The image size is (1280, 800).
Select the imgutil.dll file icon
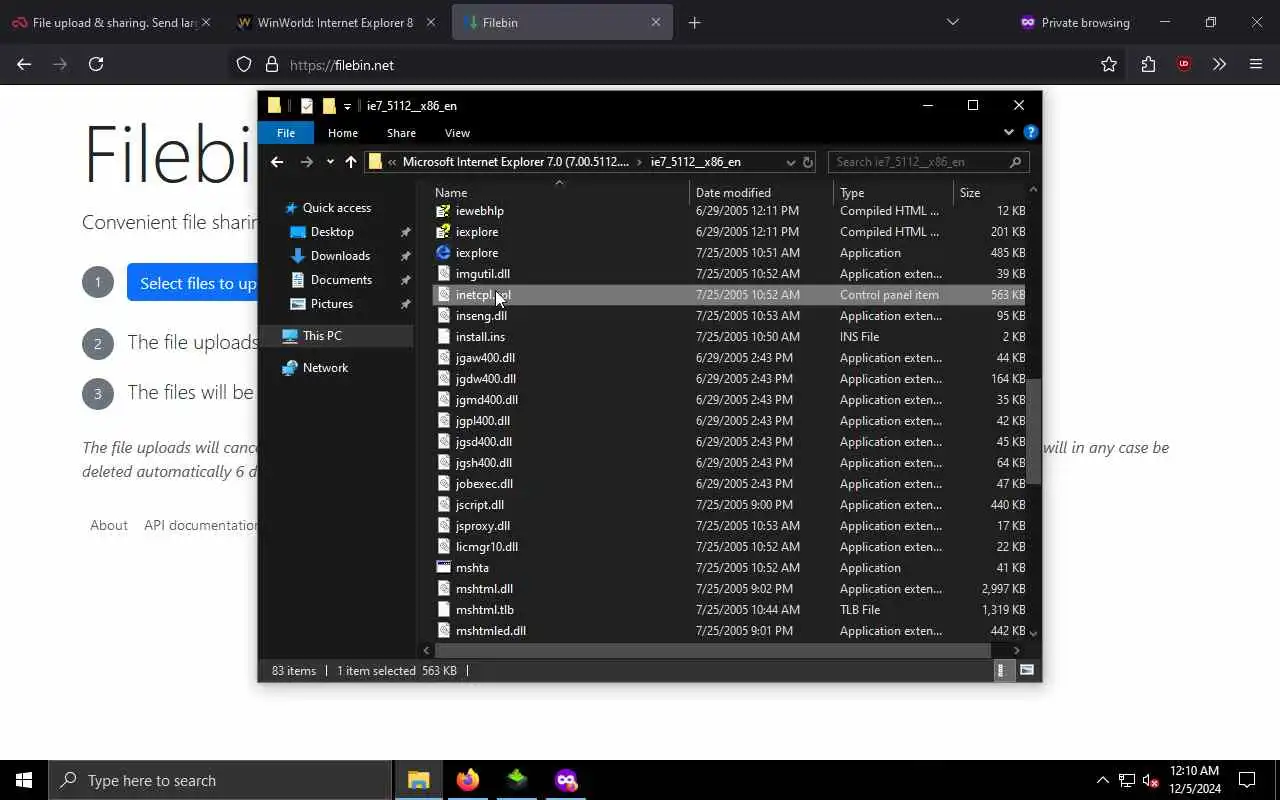click(444, 274)
